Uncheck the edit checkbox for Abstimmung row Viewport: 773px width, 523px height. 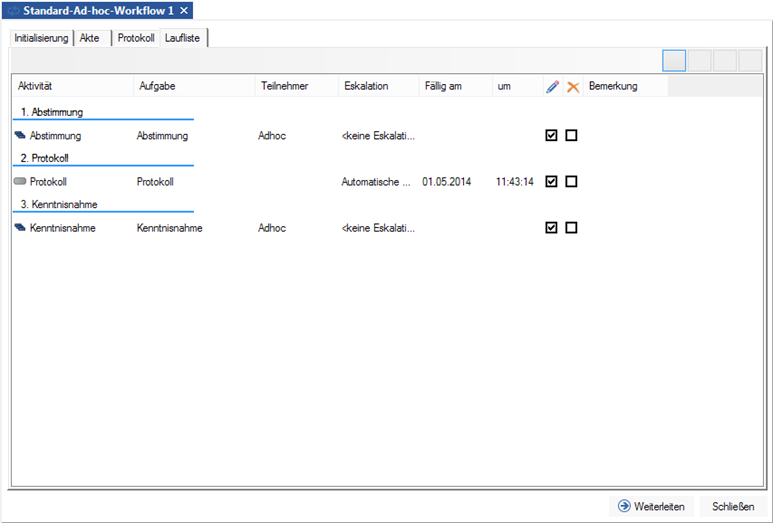click(x=551, y=135)
